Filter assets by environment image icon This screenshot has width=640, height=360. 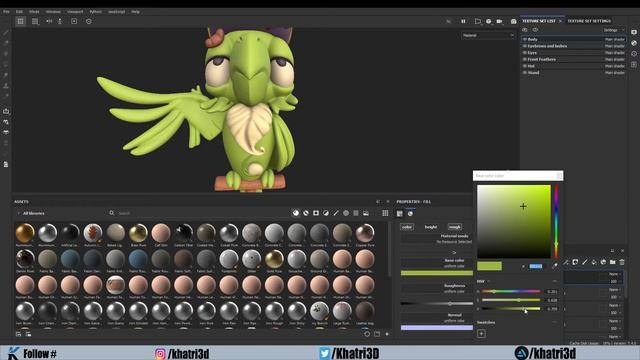(366, 213)
